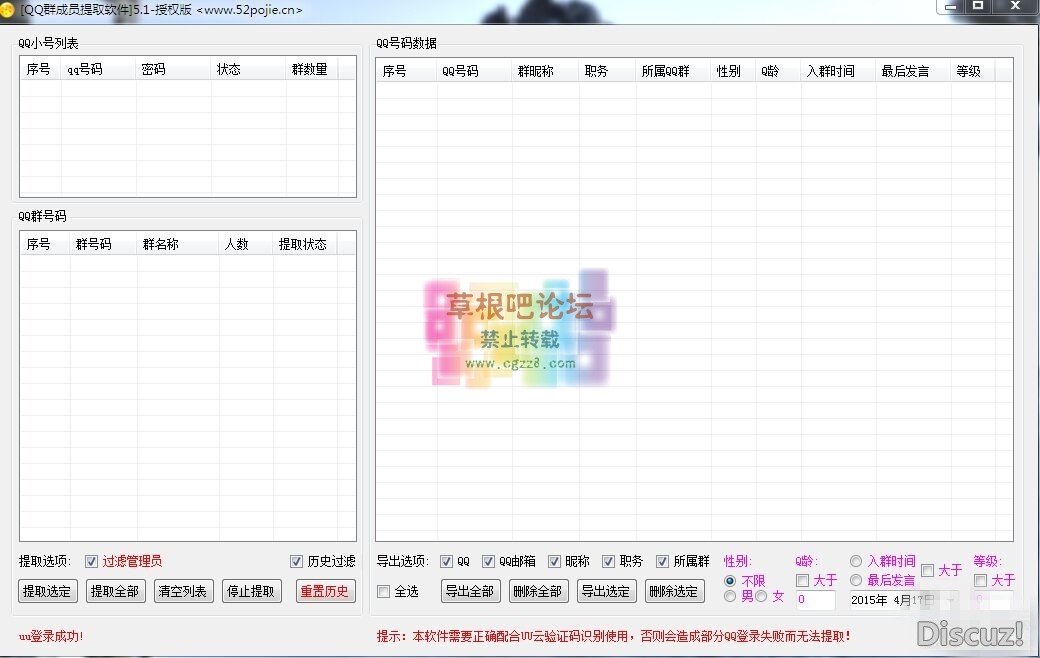This screenshot has width=1040, height=658.
Task: Uncheck the QQ邮箱 export option
Action: tap(489, 561)
